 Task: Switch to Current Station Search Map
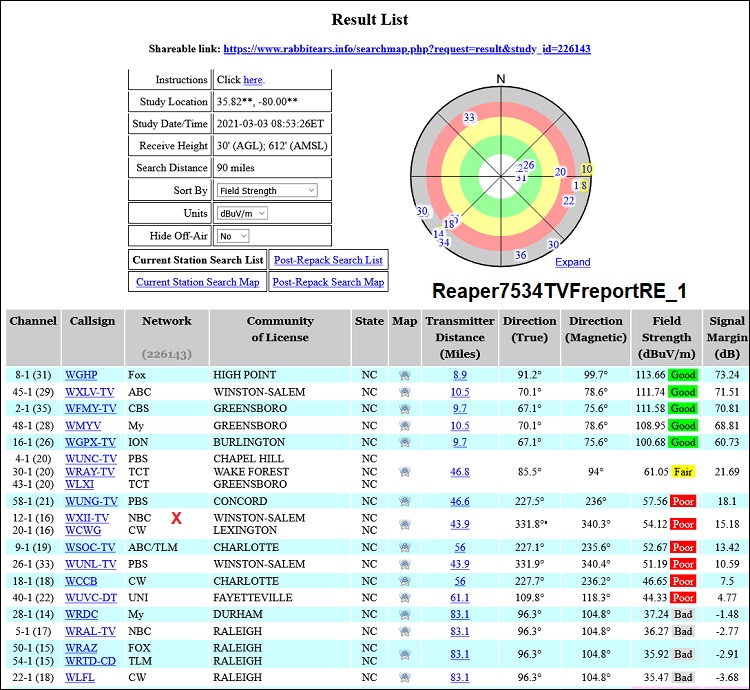point(198,282)
